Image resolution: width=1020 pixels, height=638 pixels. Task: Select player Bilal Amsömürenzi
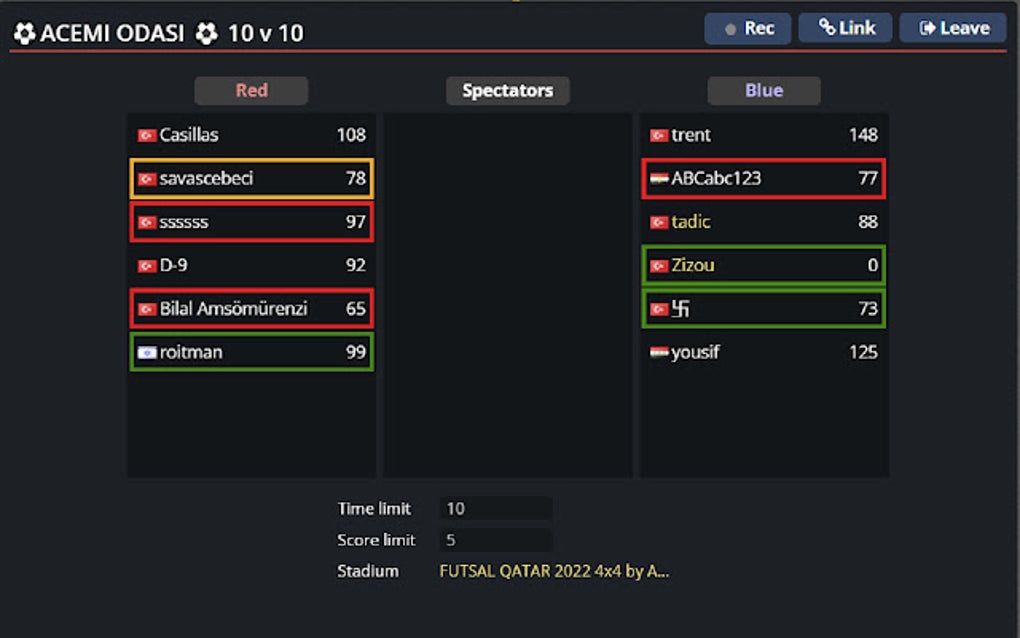tap(252, 309)
